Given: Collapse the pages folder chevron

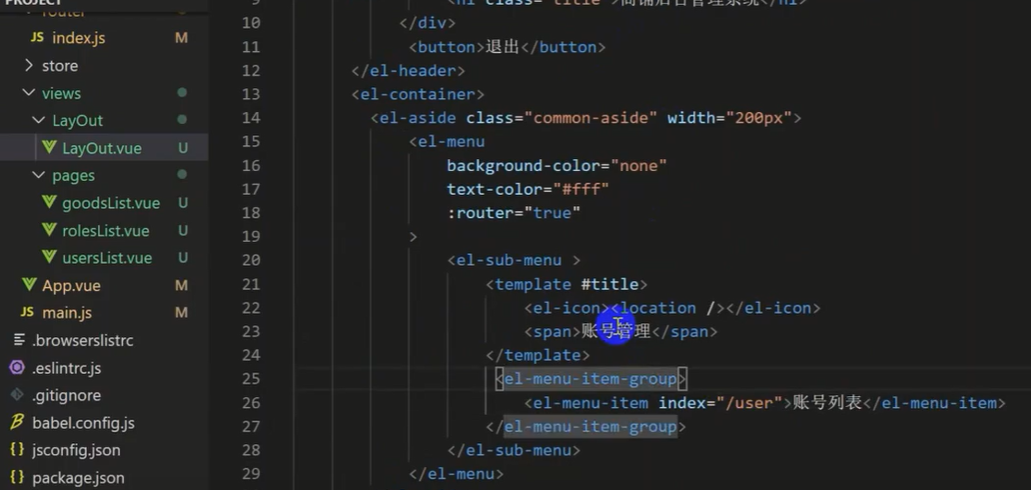Looking at the screenshot, I should (x=39, y=175).
